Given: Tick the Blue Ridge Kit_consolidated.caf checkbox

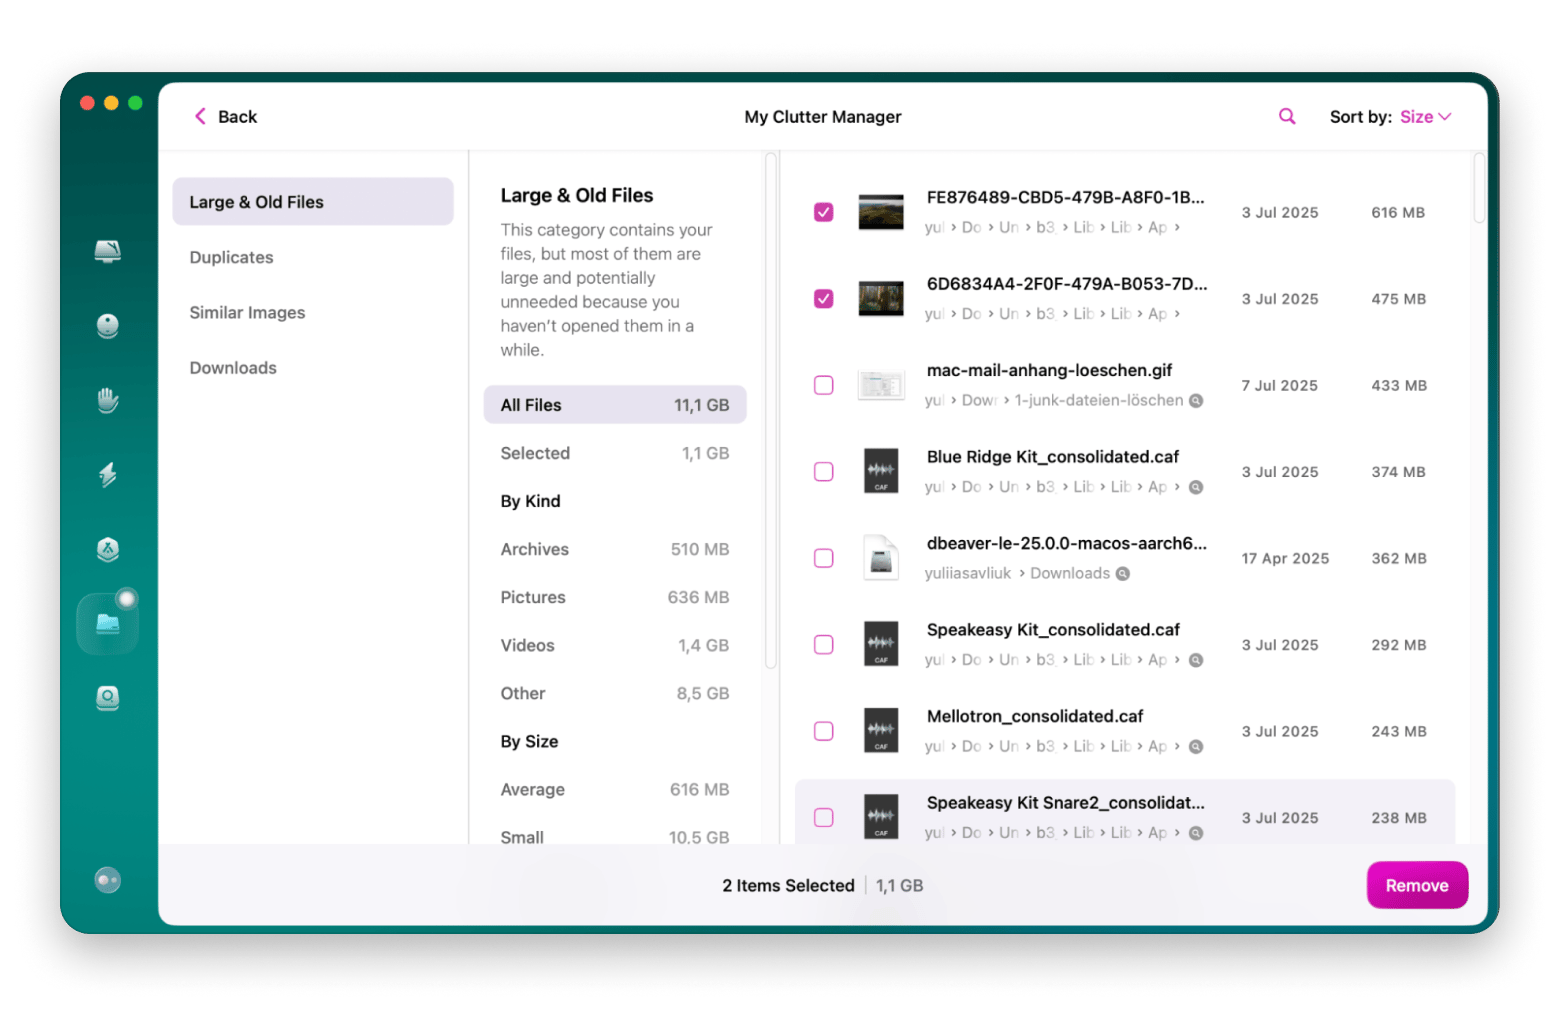Looking at the screenshot, I should pos(823,472).
